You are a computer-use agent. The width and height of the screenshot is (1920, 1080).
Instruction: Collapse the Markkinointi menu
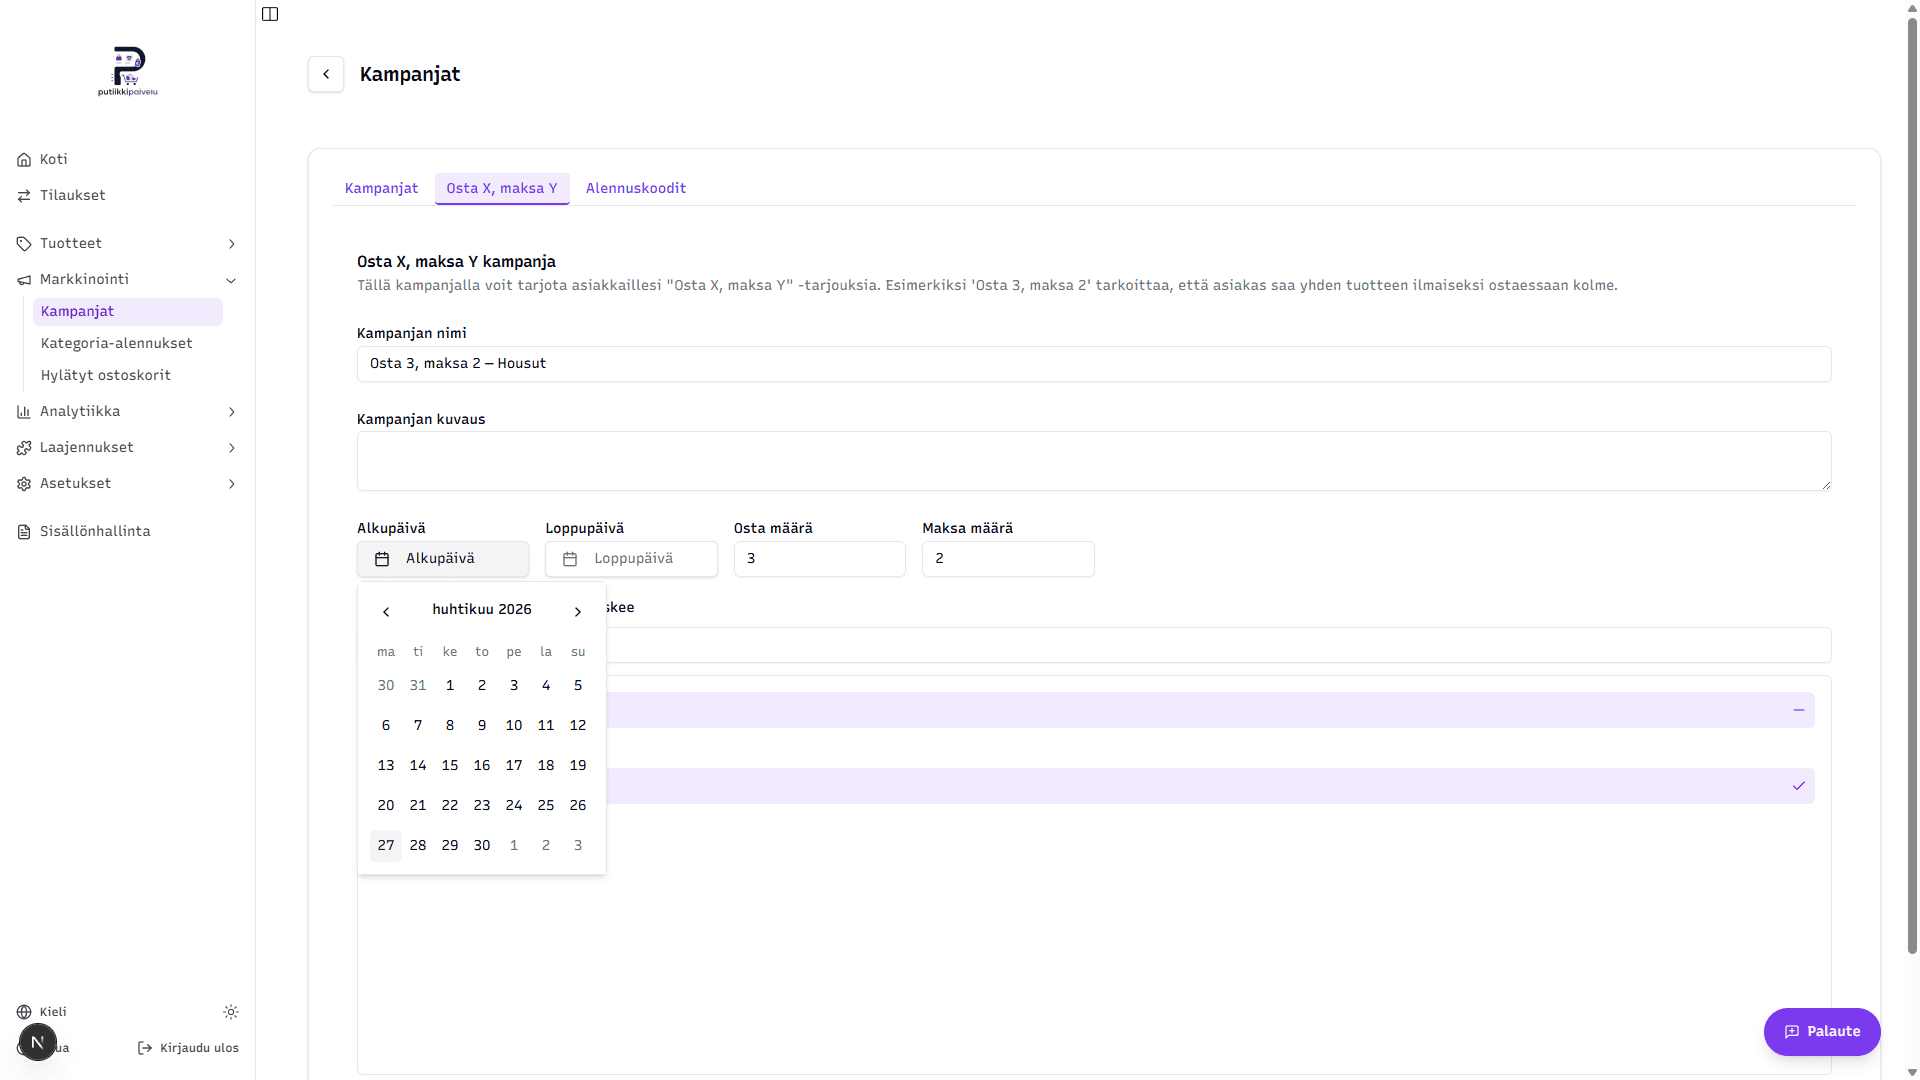pyautogui.click(x=127, y=279)
